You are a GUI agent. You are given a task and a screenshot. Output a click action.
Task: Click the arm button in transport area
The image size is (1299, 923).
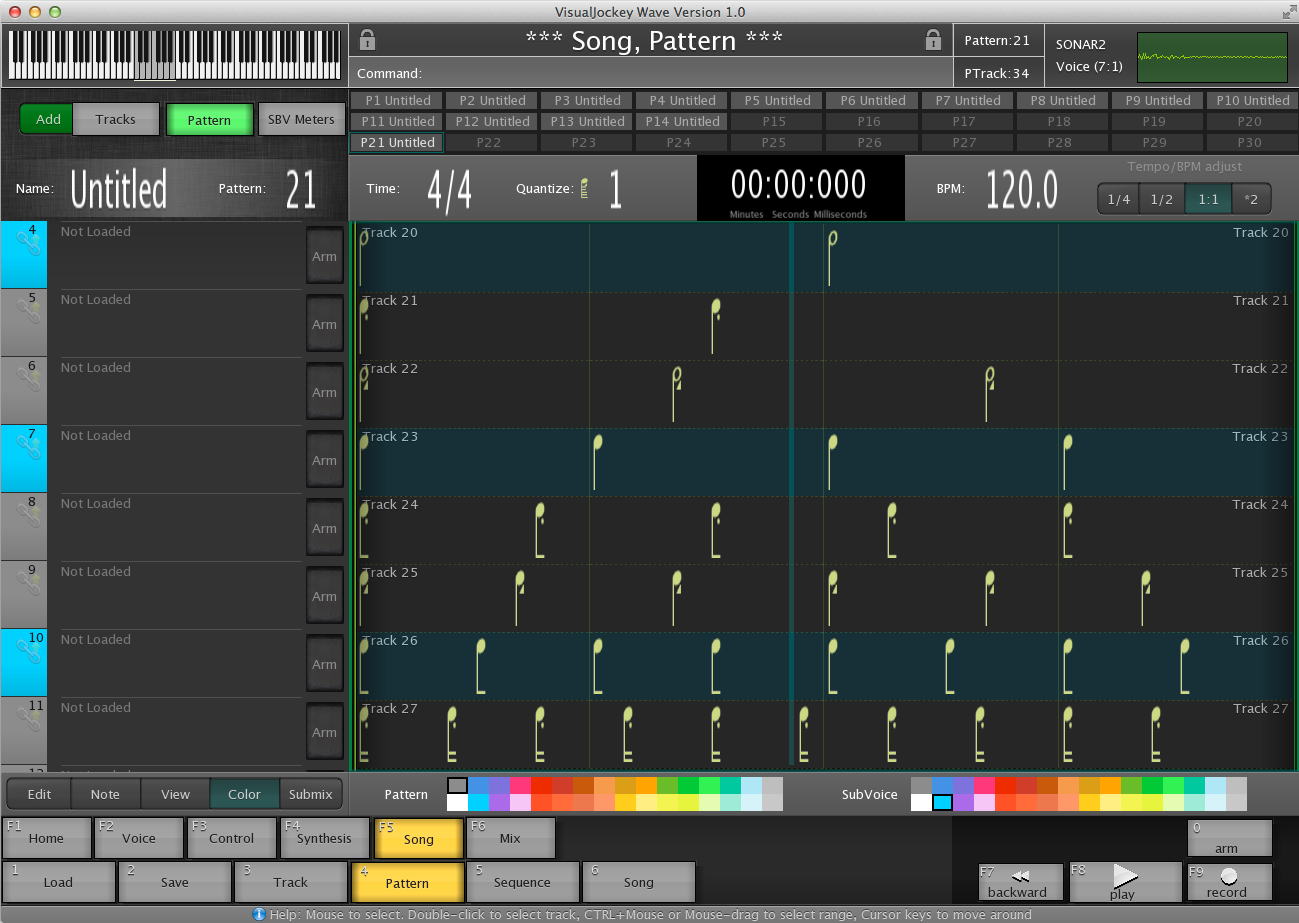point(1229,838)
